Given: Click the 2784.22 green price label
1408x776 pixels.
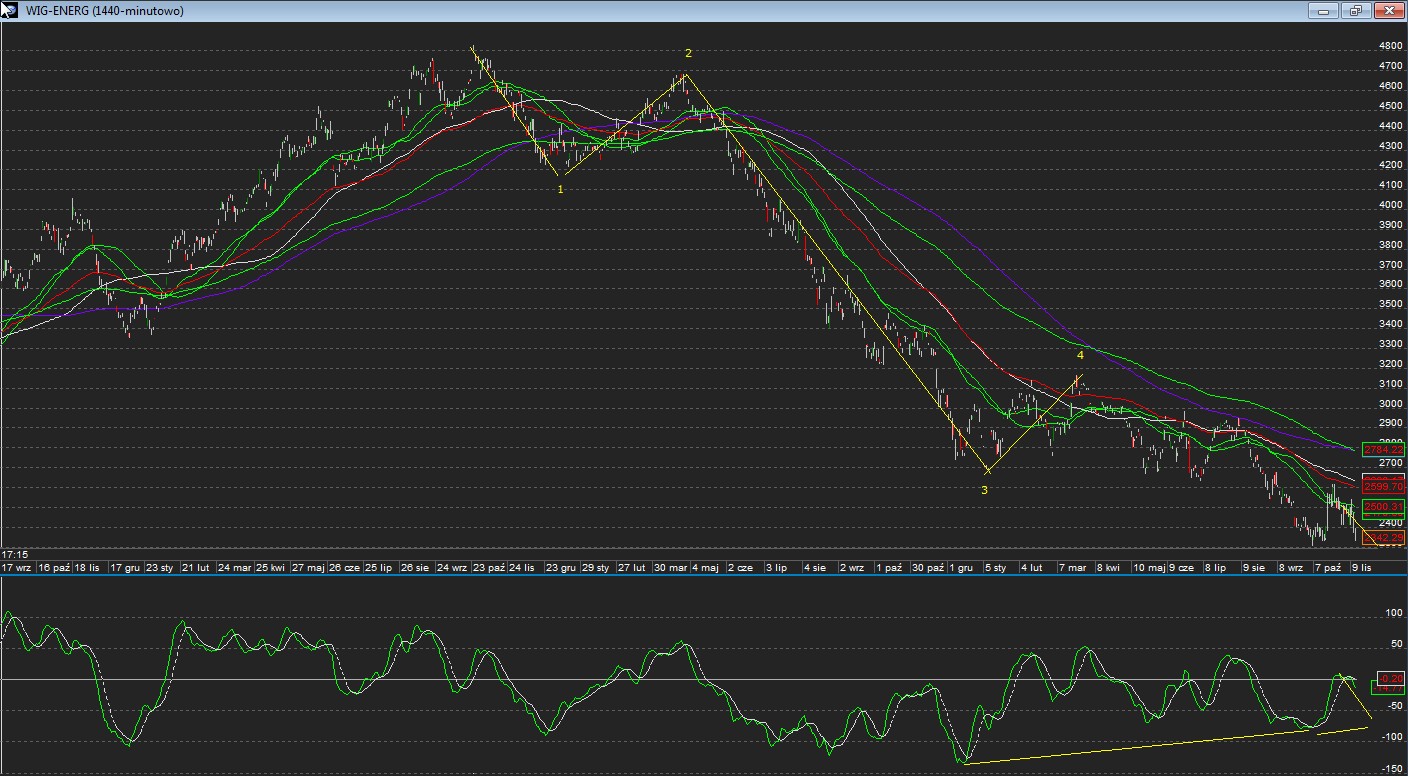Looking at the screenshot, I should tap(1384, 450).
